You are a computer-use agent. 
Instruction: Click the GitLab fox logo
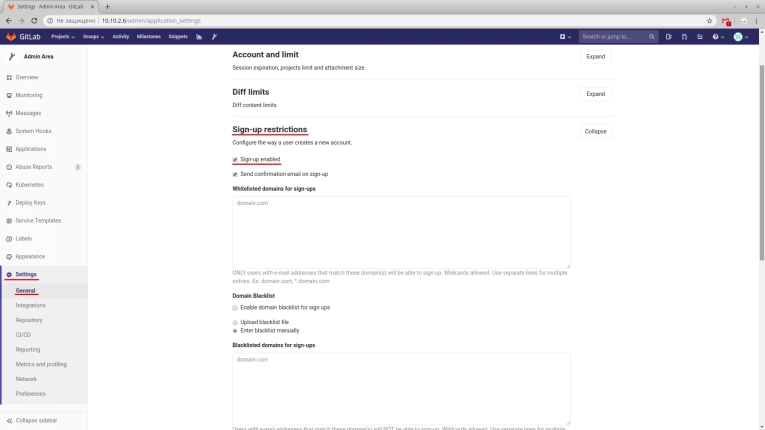(12, 37)
